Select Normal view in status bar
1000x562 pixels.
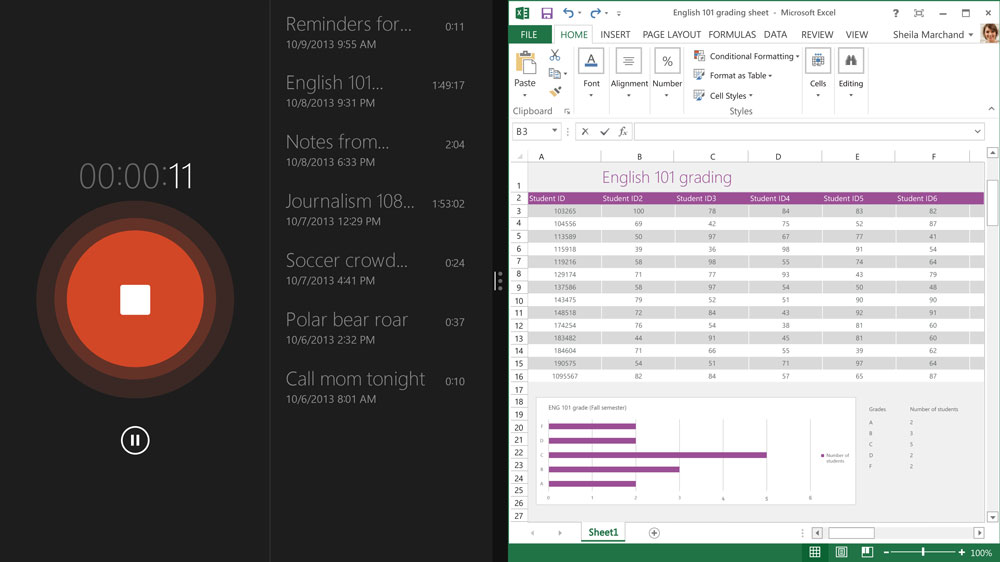(x=815, y=552)
